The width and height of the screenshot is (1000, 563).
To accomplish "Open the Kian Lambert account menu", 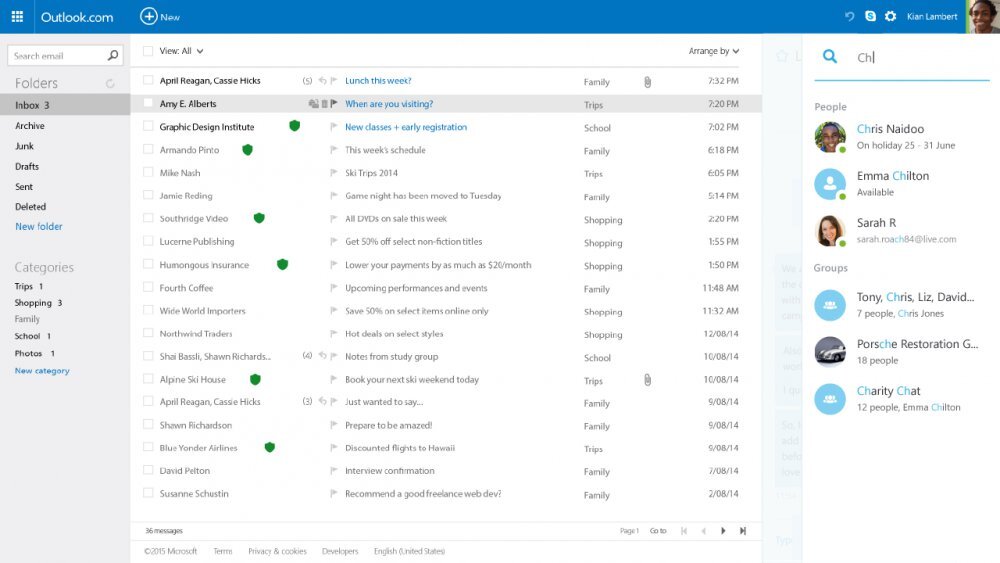I will coord(932,17).
